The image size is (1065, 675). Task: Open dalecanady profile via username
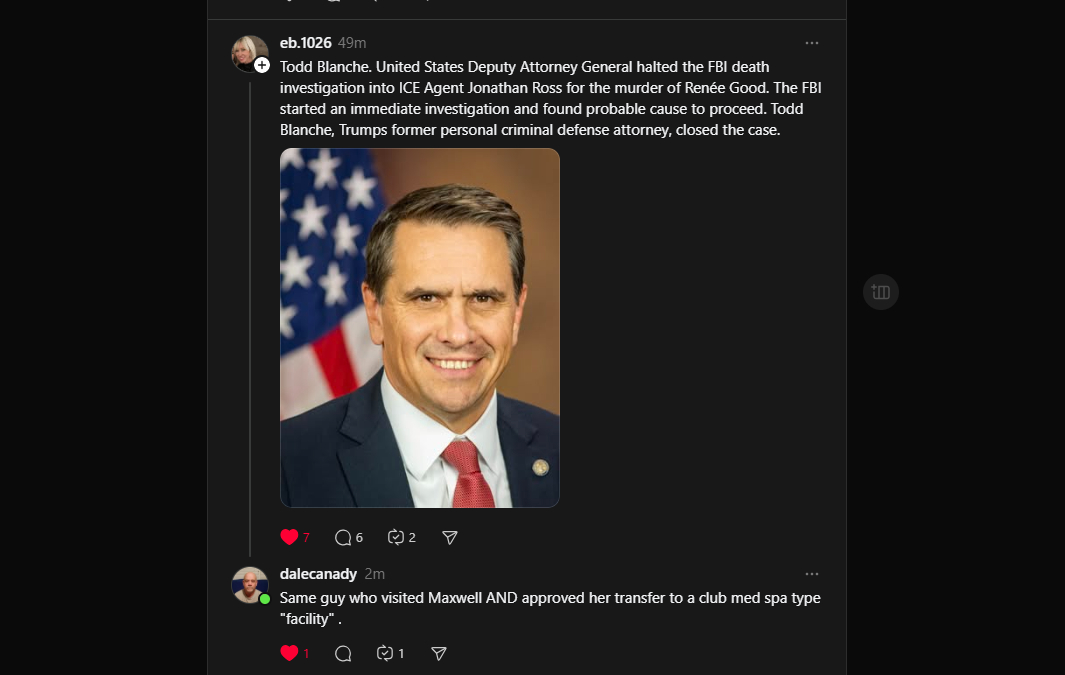(318, 574)
